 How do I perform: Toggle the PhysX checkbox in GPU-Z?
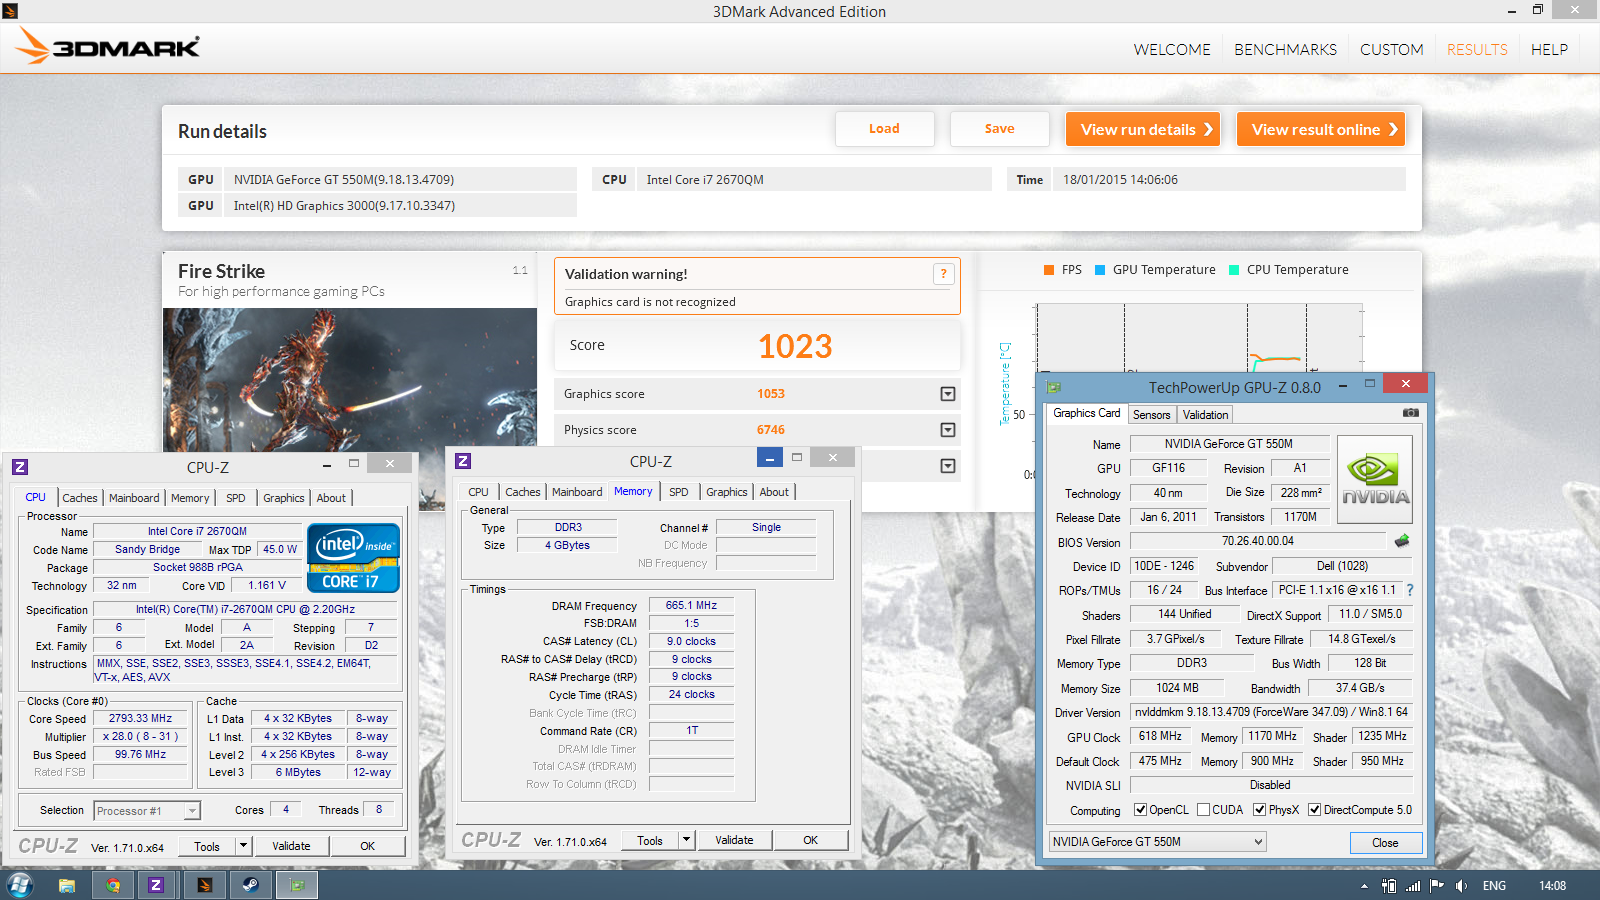[1260, 810]
